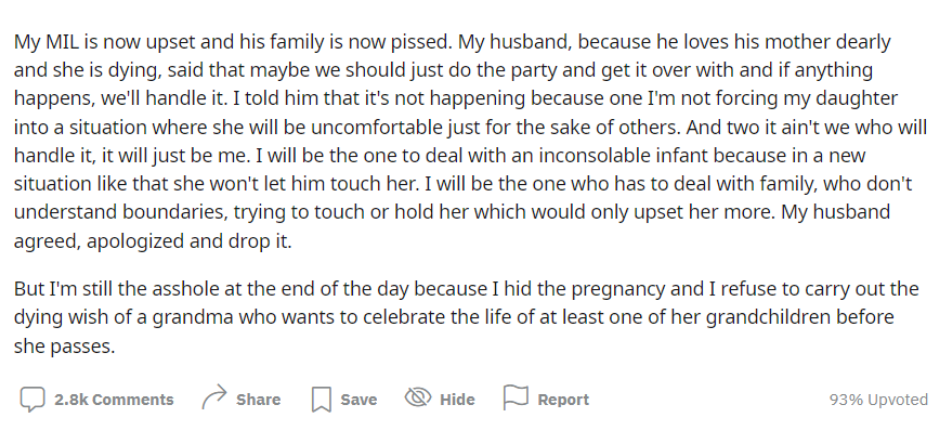940x436 pixels.
Task: Hide the post using the crossed-eye icon
Action: [x=418, y=397]
